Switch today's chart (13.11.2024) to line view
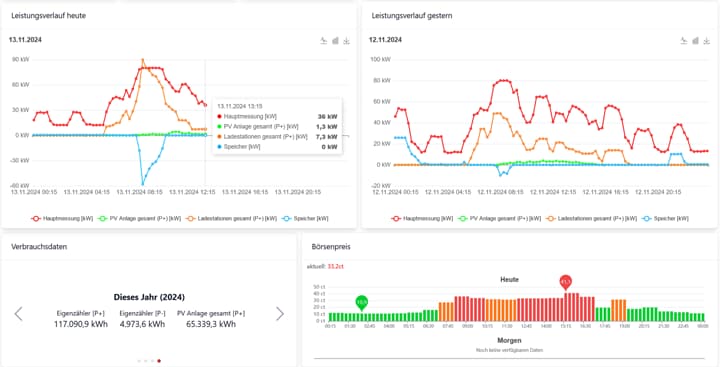Viewport: 720px width, 367px height. coord(323,41)
